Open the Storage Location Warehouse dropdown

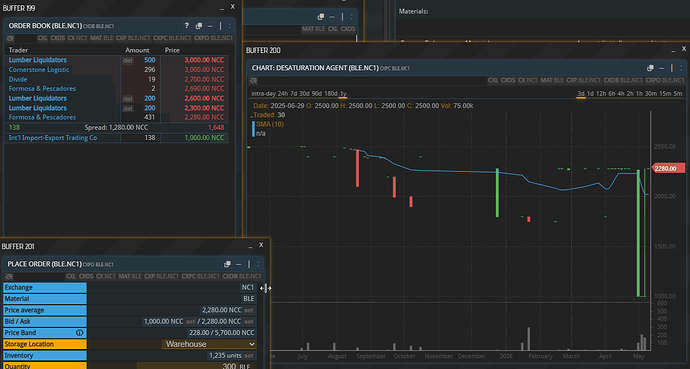coord(210,344)
